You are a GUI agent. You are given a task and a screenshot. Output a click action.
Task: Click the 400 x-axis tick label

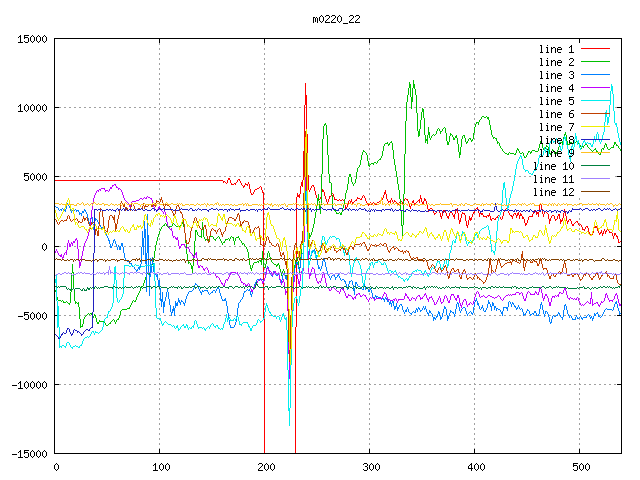point(475,467)
